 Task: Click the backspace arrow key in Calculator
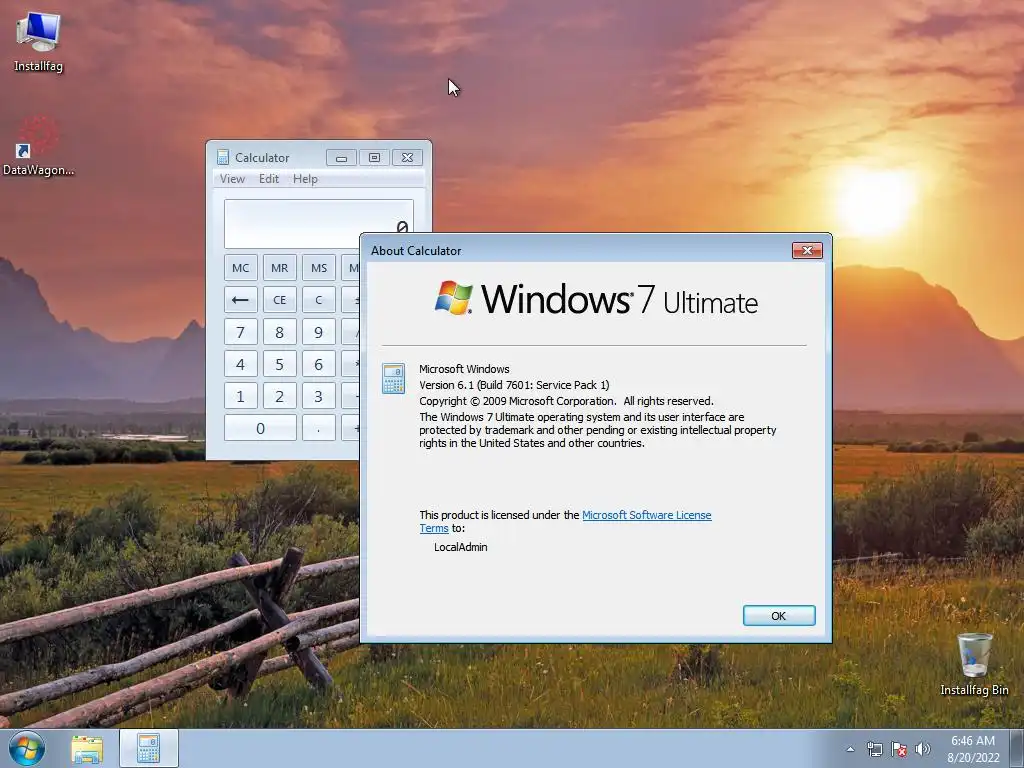point(240,300)
